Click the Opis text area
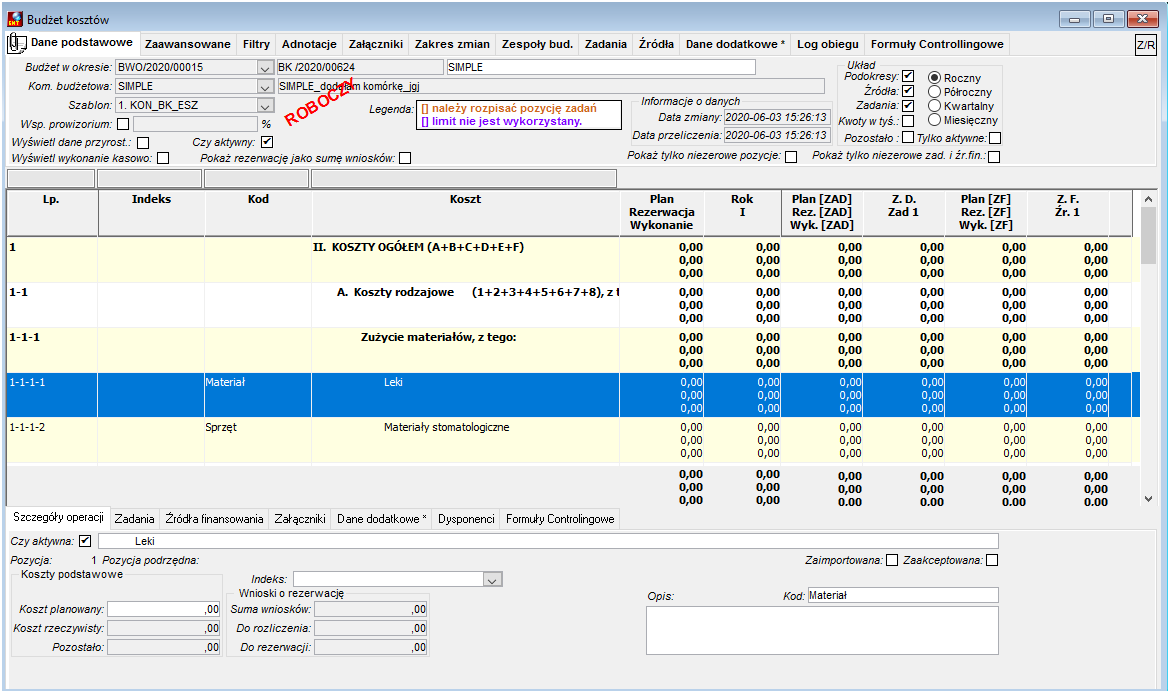This screenshot has width=1169, height=691. 822,631
